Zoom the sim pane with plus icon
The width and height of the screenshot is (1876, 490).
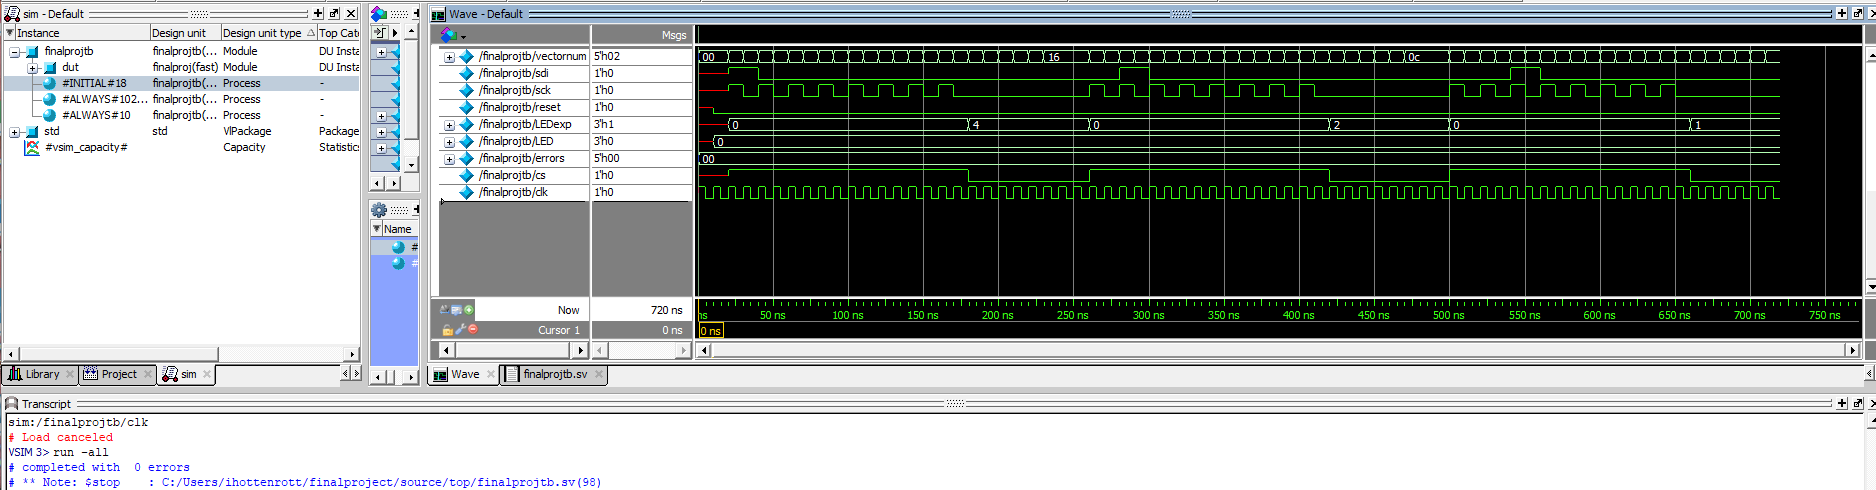(318, 14)
